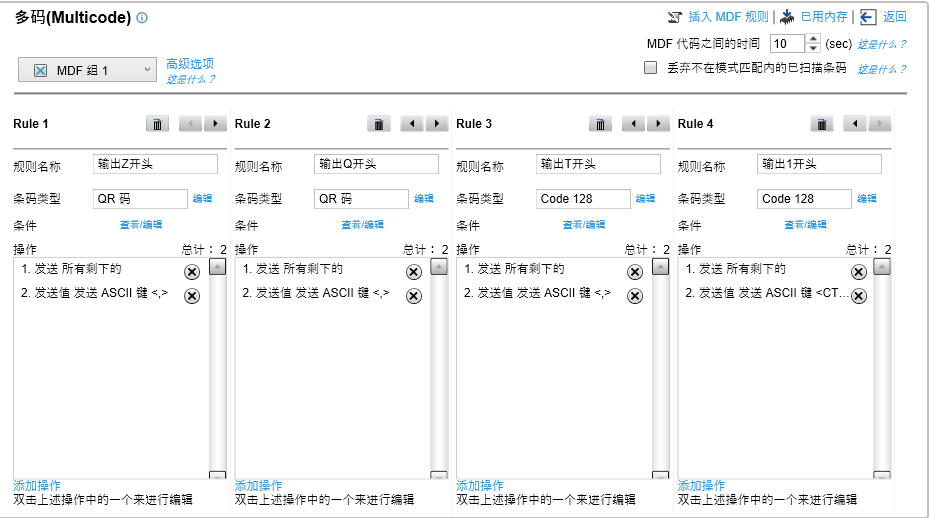Click the info icon next to 多码(Multicode)
This screenshot has height=518, width=929.
click(x=142, y=18)
